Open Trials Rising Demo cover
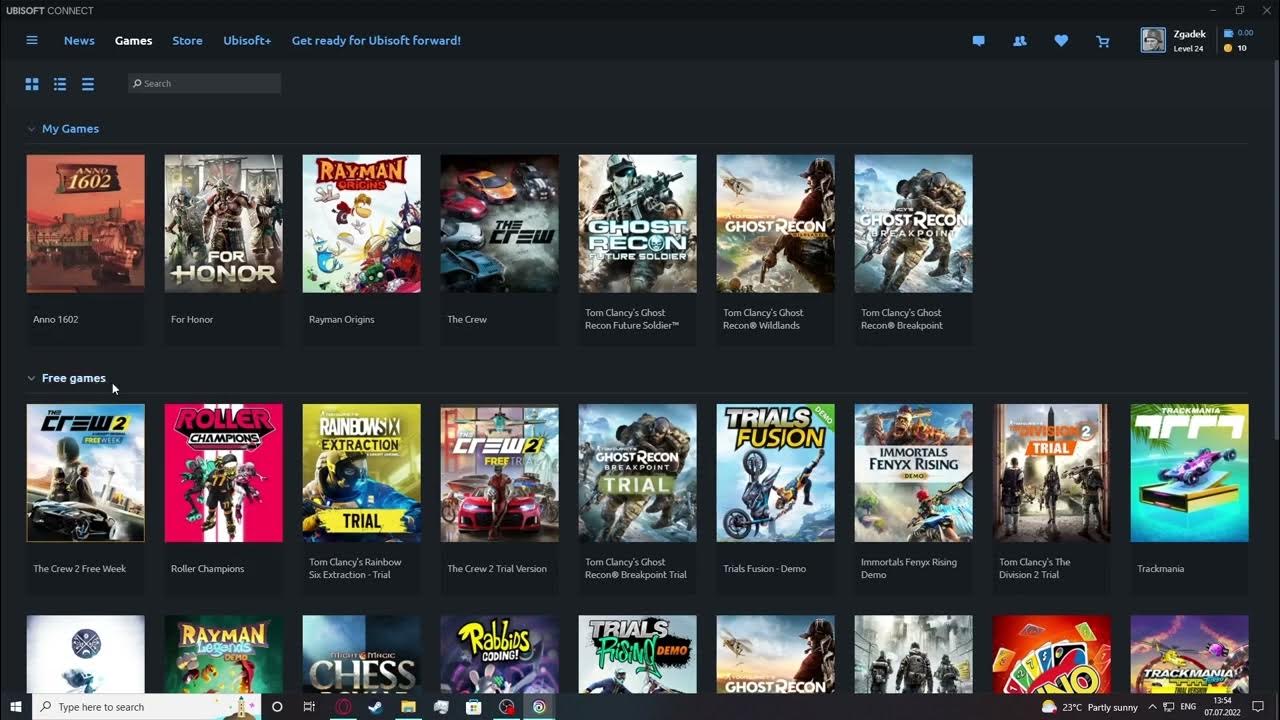This screenshot has width=1280, height=720. pyautogui.click(x=637, y=654)
